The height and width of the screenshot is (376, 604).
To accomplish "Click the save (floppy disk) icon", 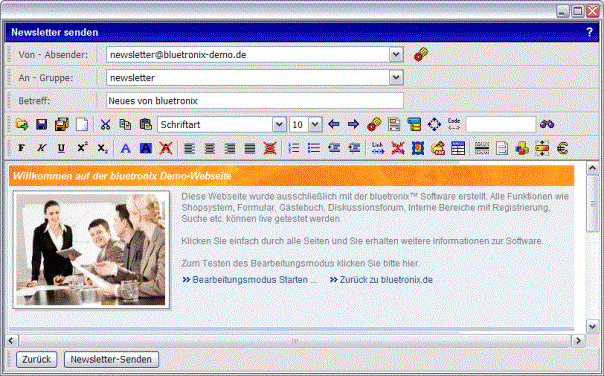I will point(41,124).
